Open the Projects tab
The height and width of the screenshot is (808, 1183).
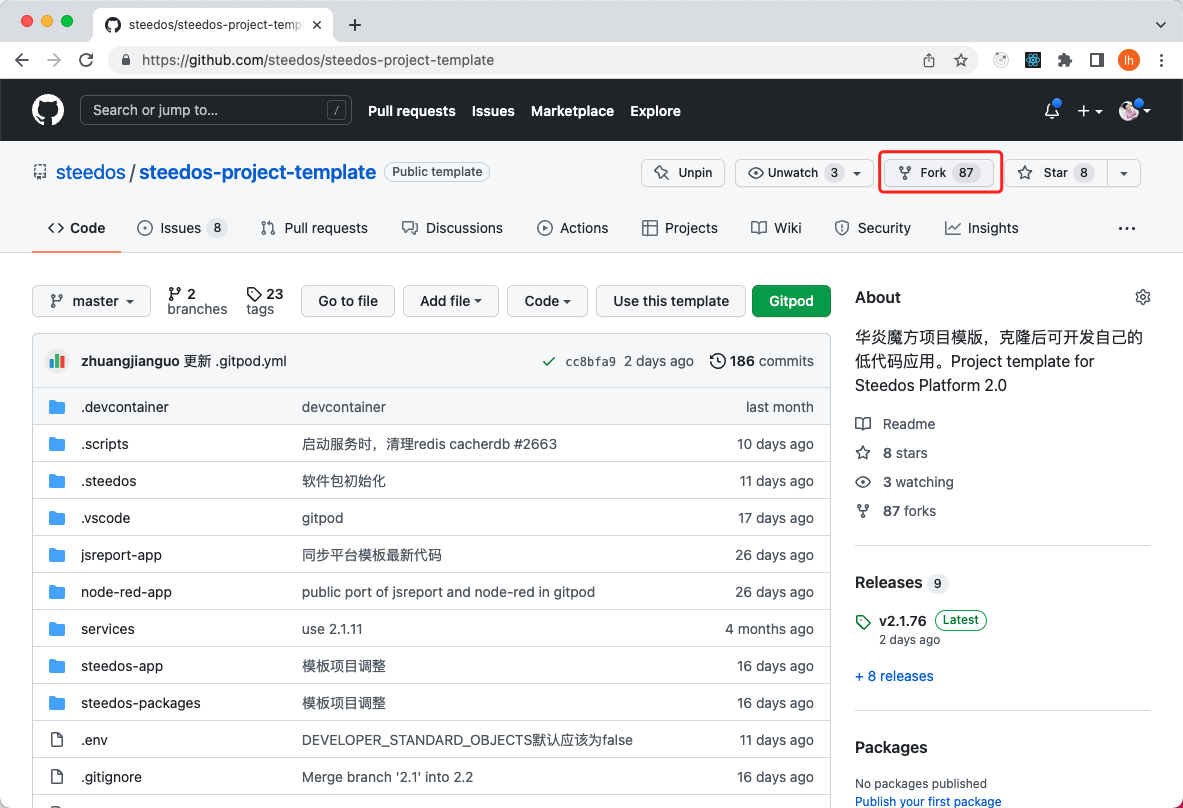(x=680, y=228)
